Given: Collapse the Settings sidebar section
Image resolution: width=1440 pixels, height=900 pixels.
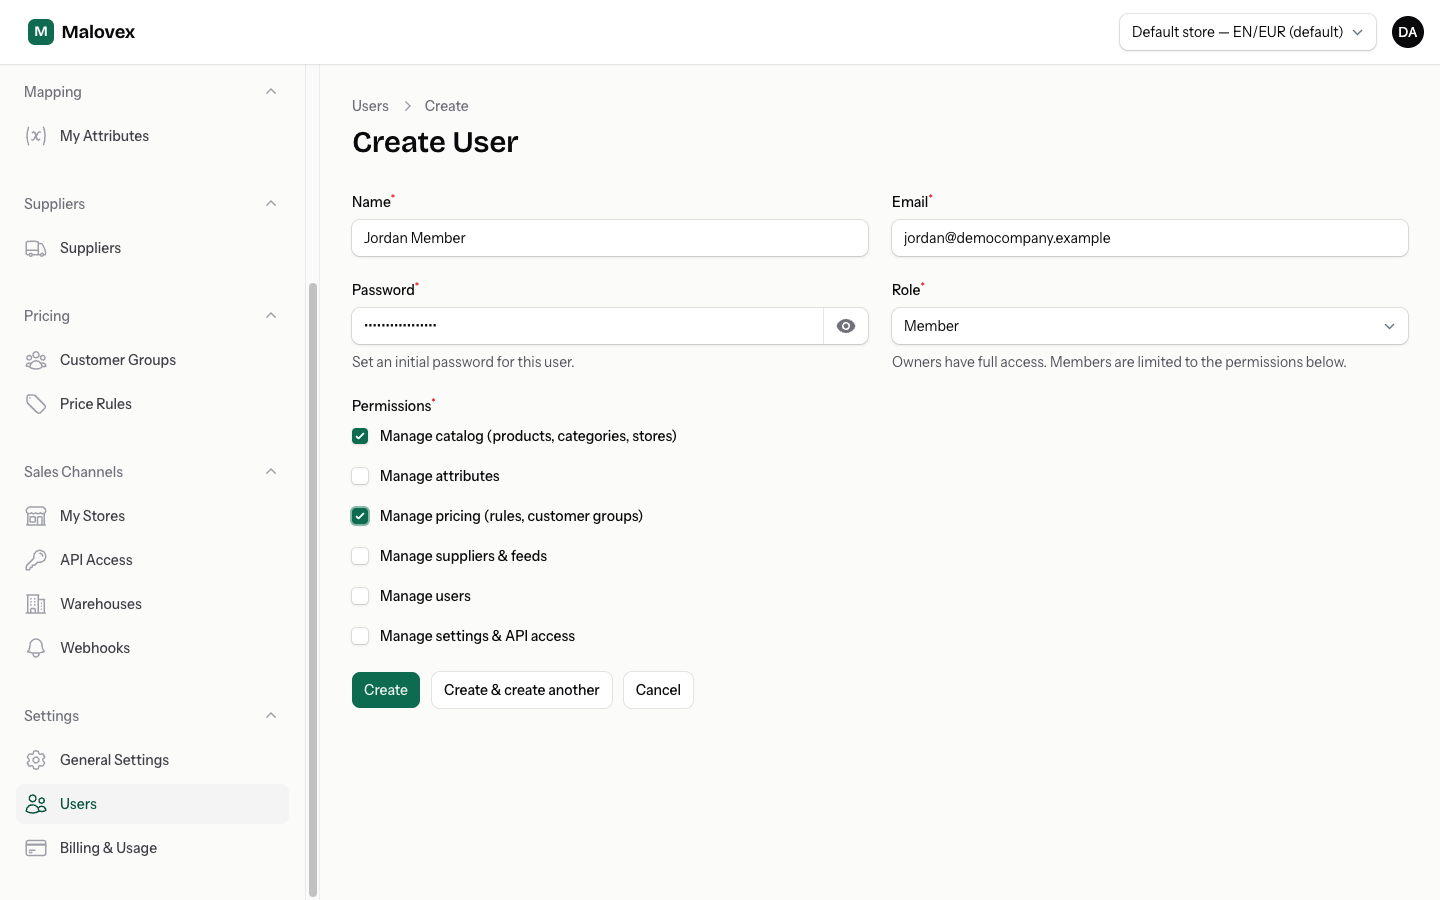Looking at the screenshot, I should coord(271,716).
